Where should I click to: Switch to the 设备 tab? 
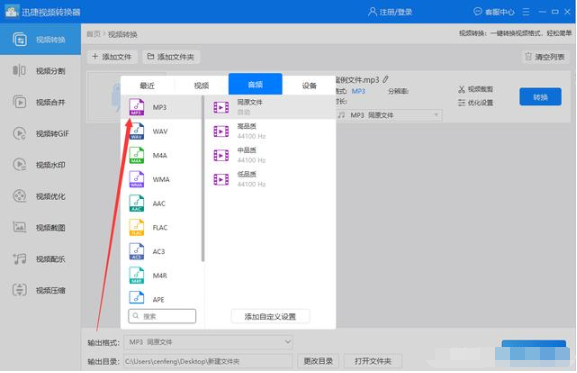point(309,85)
